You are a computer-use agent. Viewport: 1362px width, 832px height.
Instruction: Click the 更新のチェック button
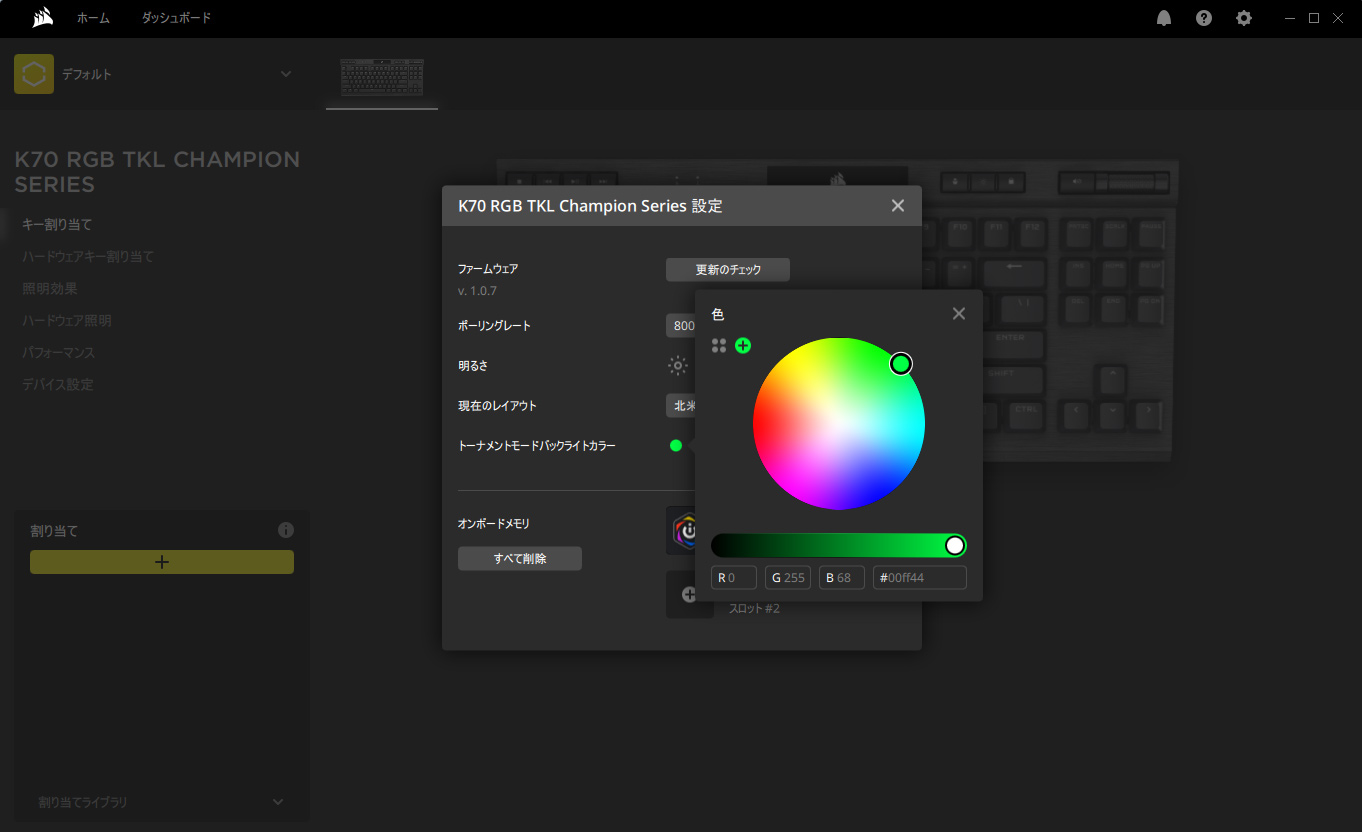click(728, 270)
